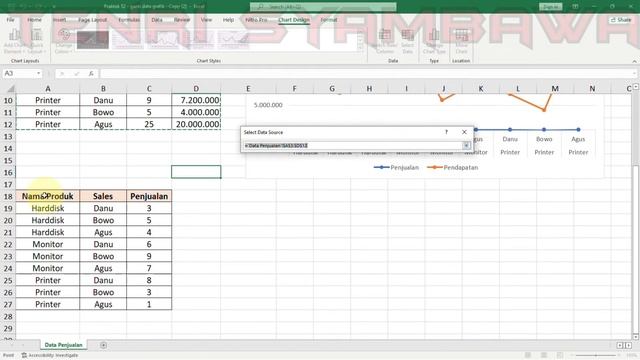
Task: Click the Add Chart Element icon
Action: coord(15,40)
